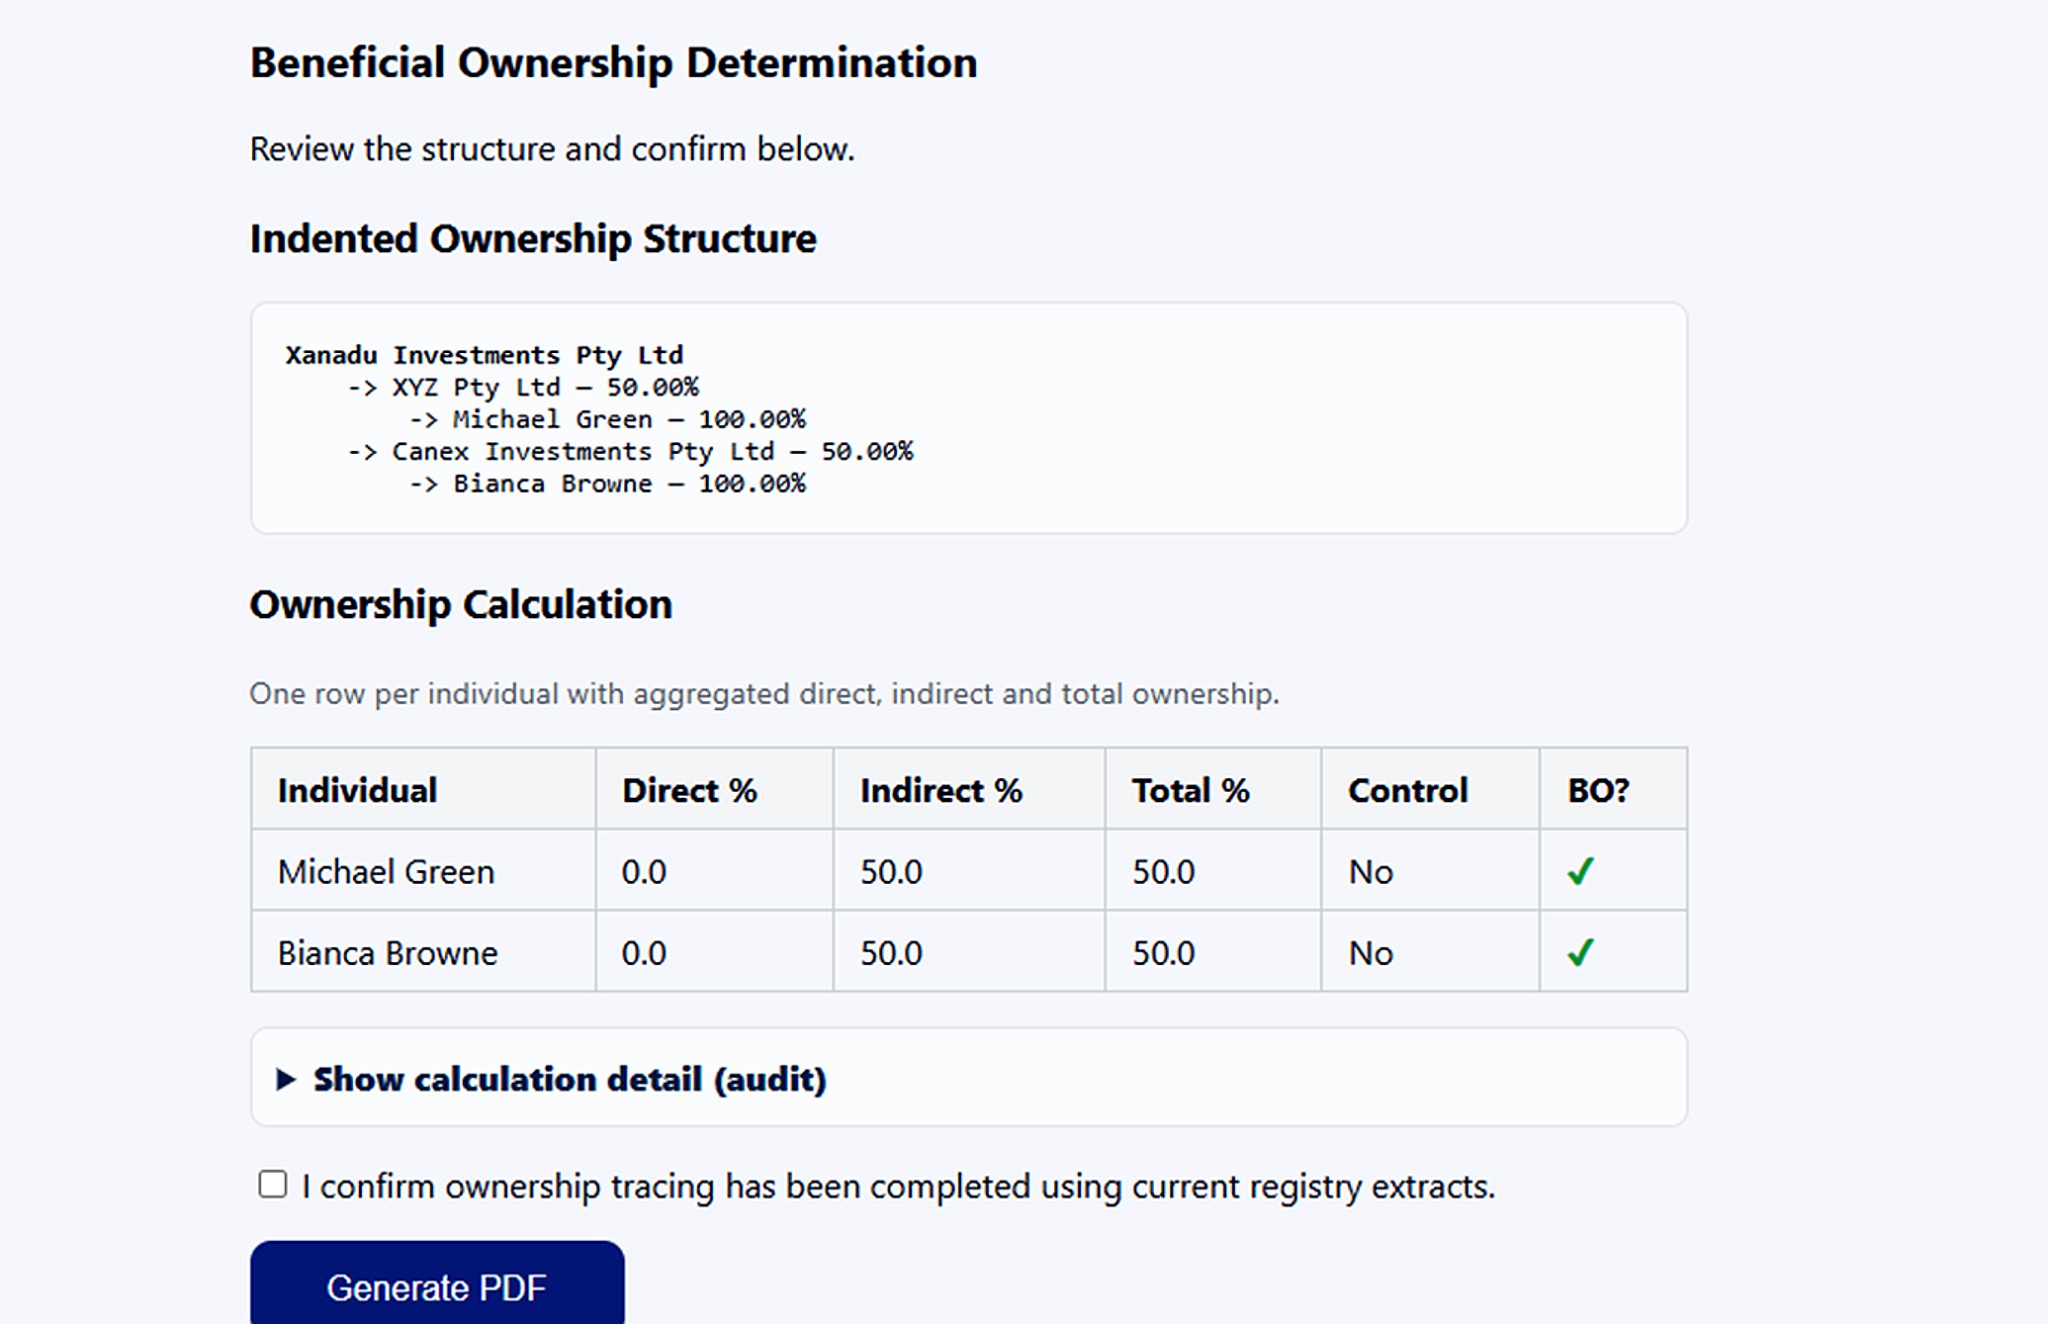2048x1324 pixels.
Task: Click Canex Investments Pty Ltd tree entry
Action: pyautogui.click(x=630, y=451)
